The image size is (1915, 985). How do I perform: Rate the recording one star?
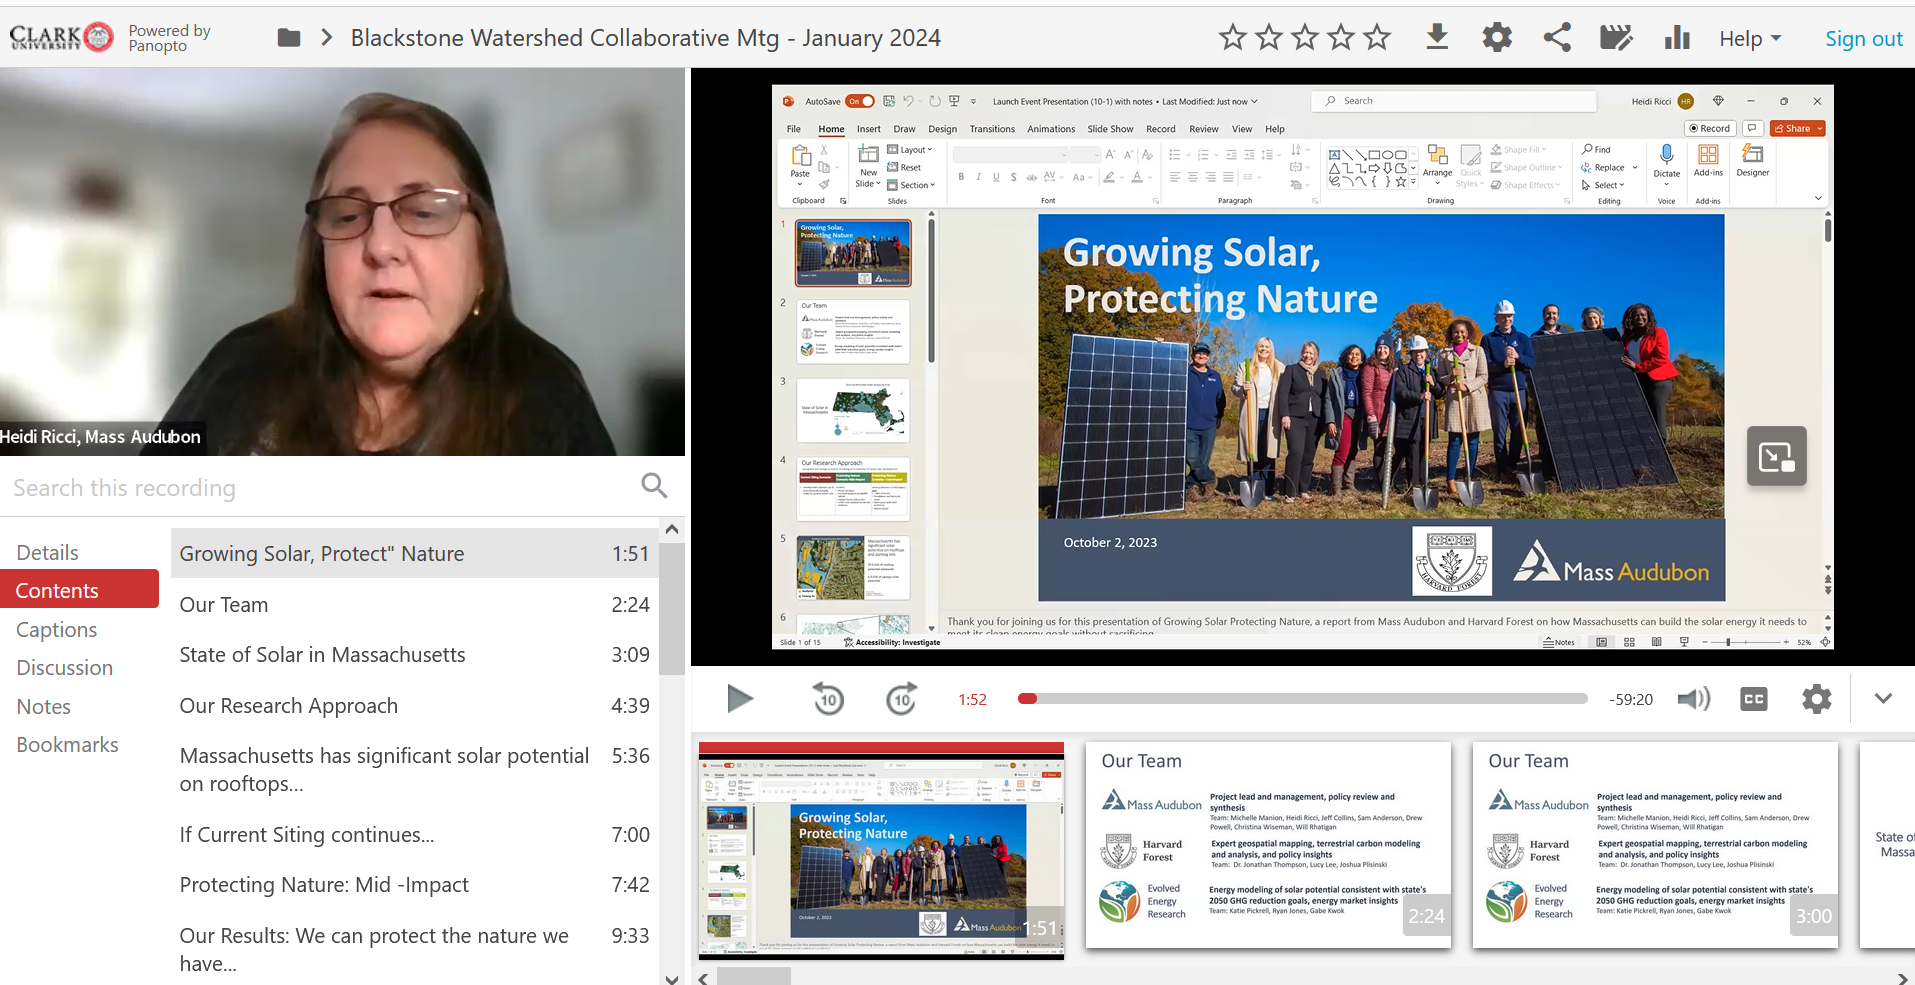(x=1233, y=38)
